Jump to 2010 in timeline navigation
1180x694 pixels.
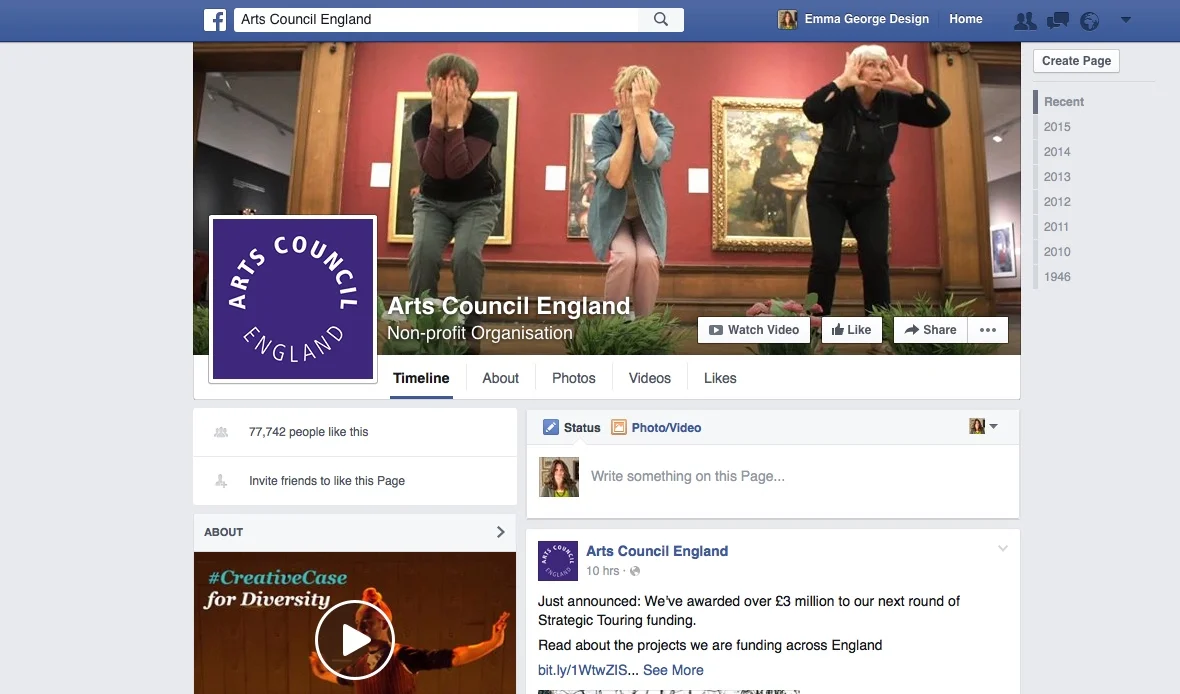tap(1057, 251)
